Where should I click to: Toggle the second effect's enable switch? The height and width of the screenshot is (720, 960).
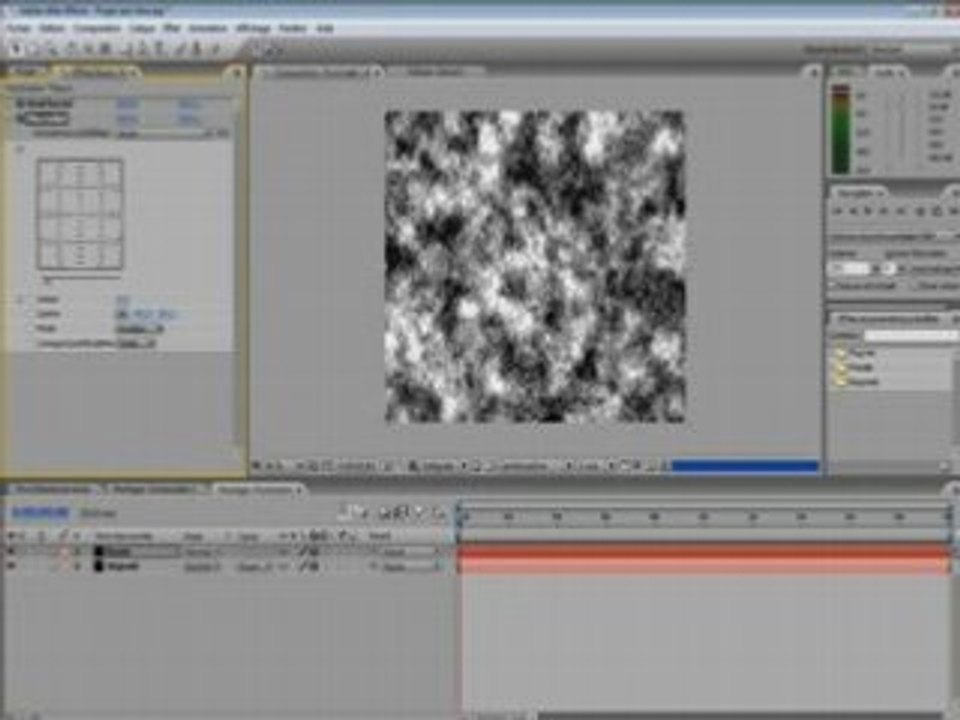[x=20, y=118]
